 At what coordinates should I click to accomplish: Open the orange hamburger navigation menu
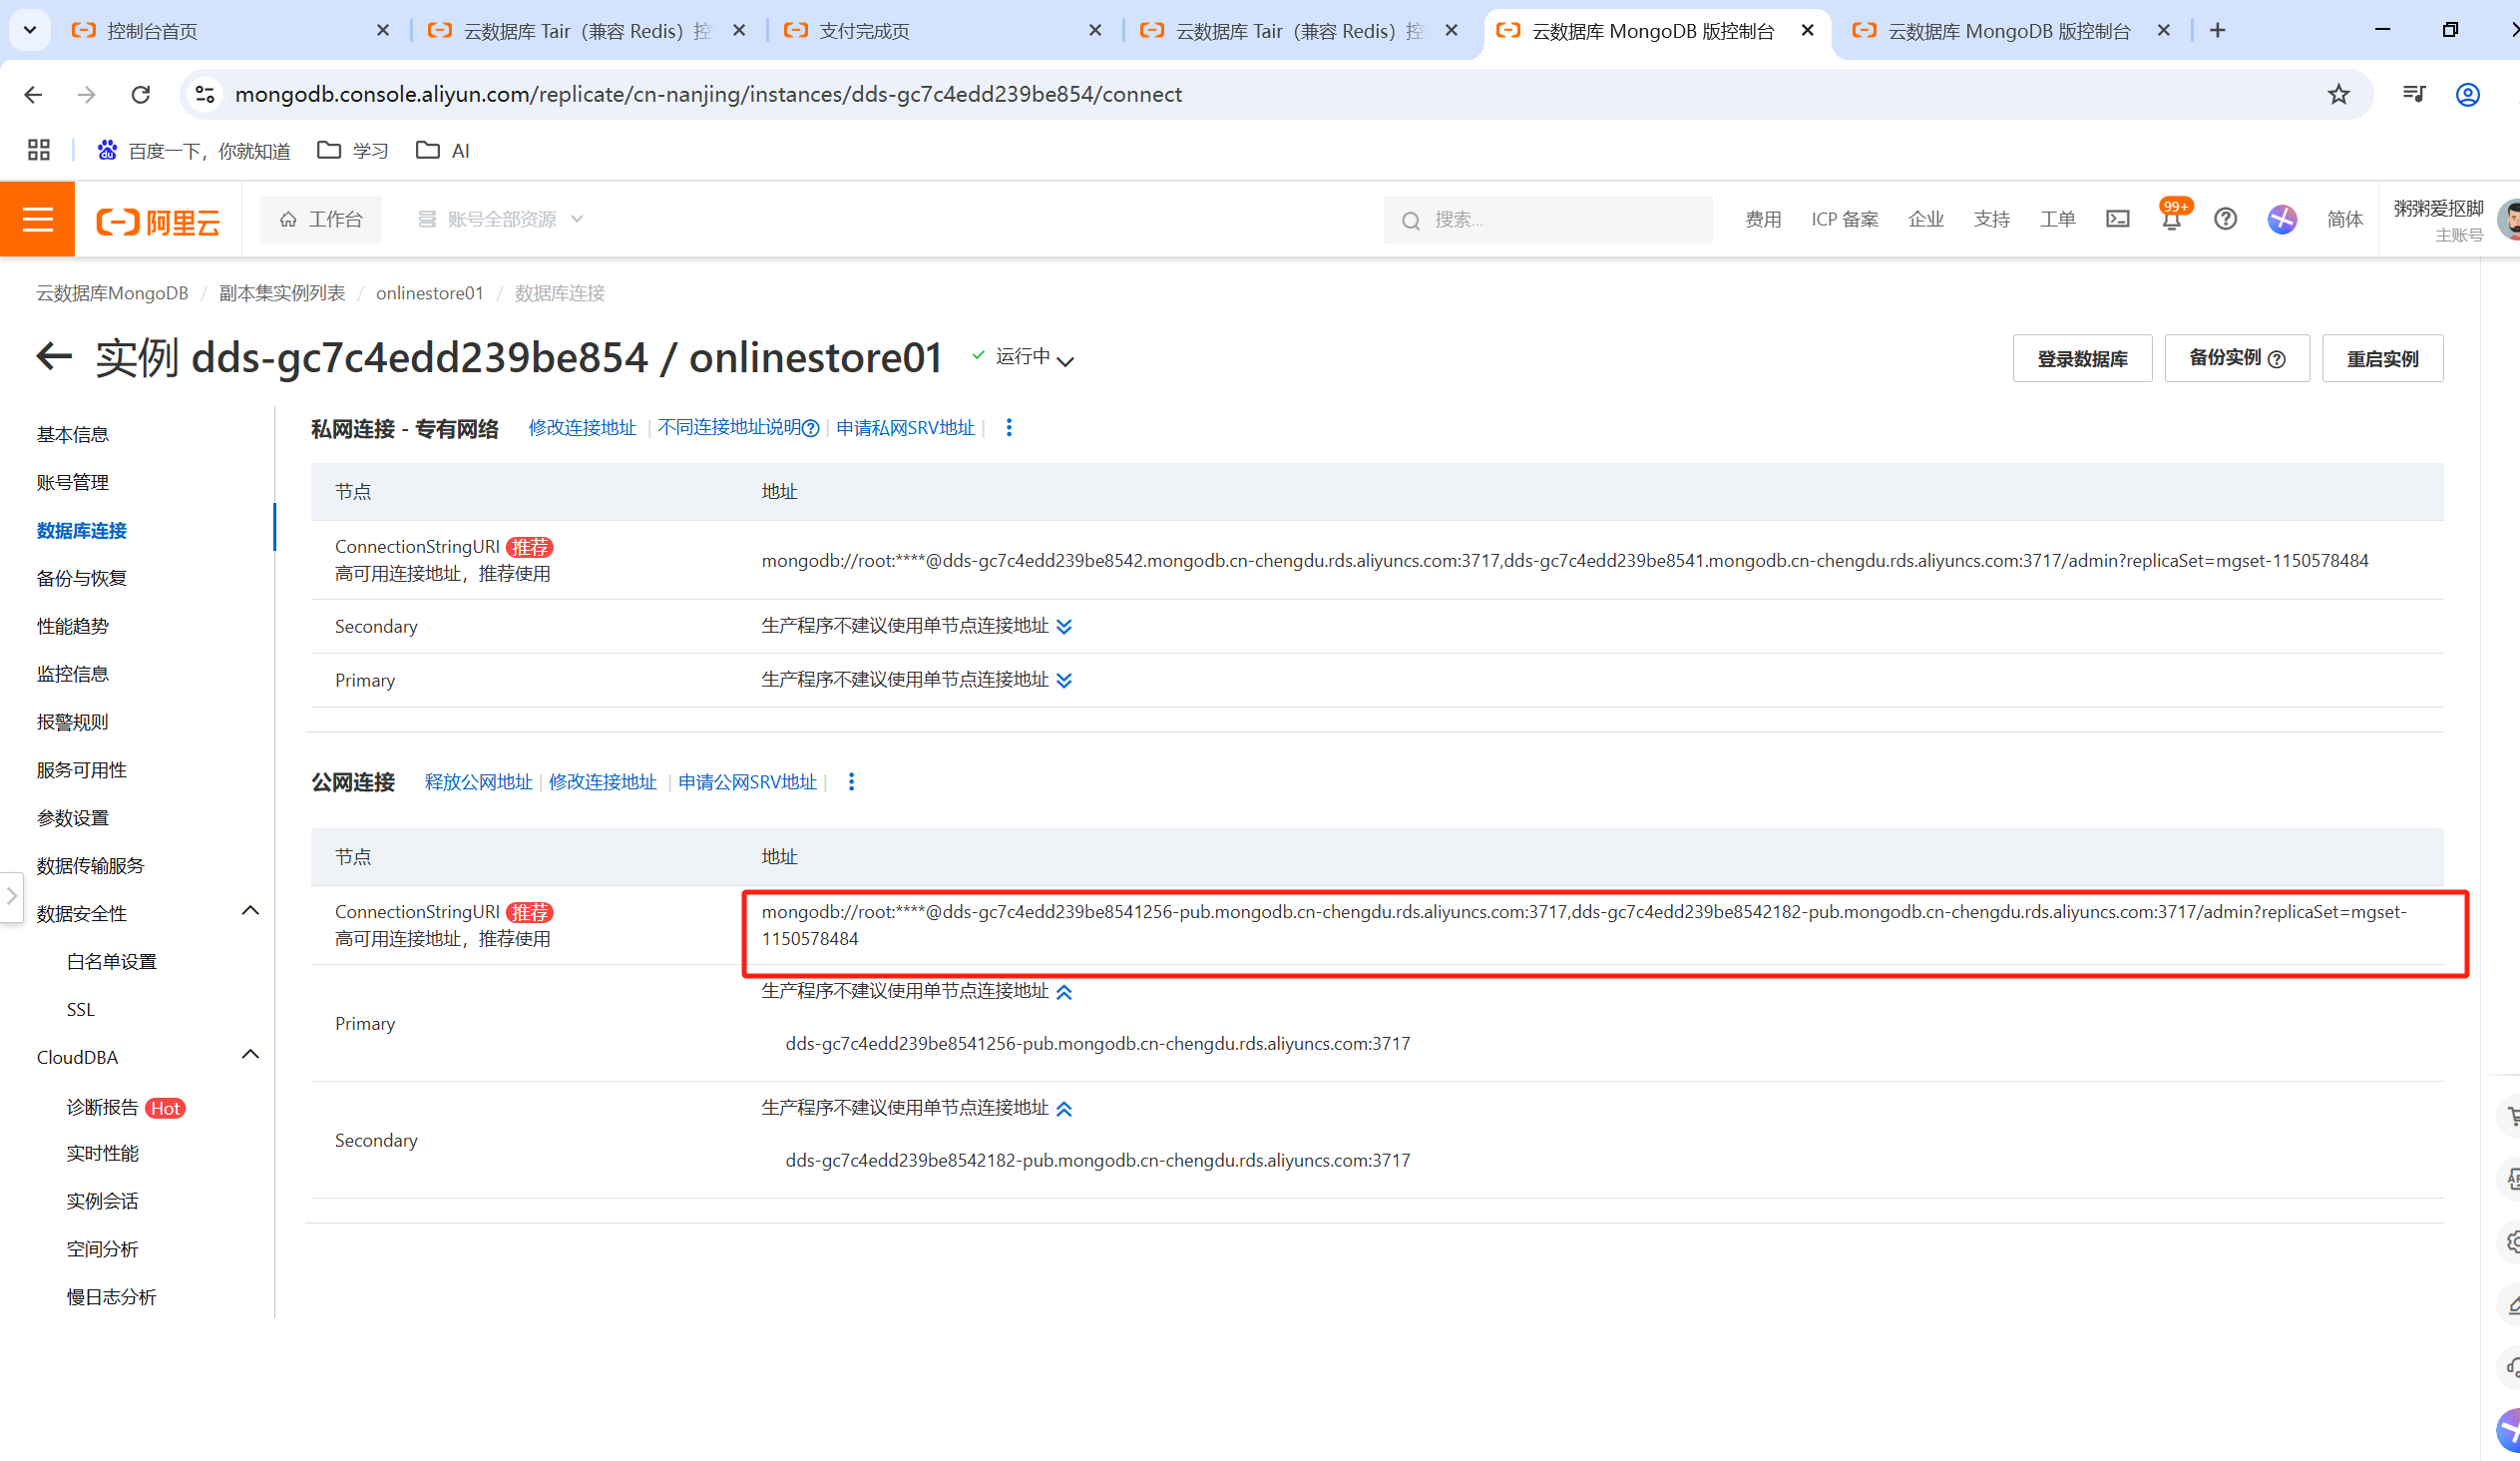37,219
